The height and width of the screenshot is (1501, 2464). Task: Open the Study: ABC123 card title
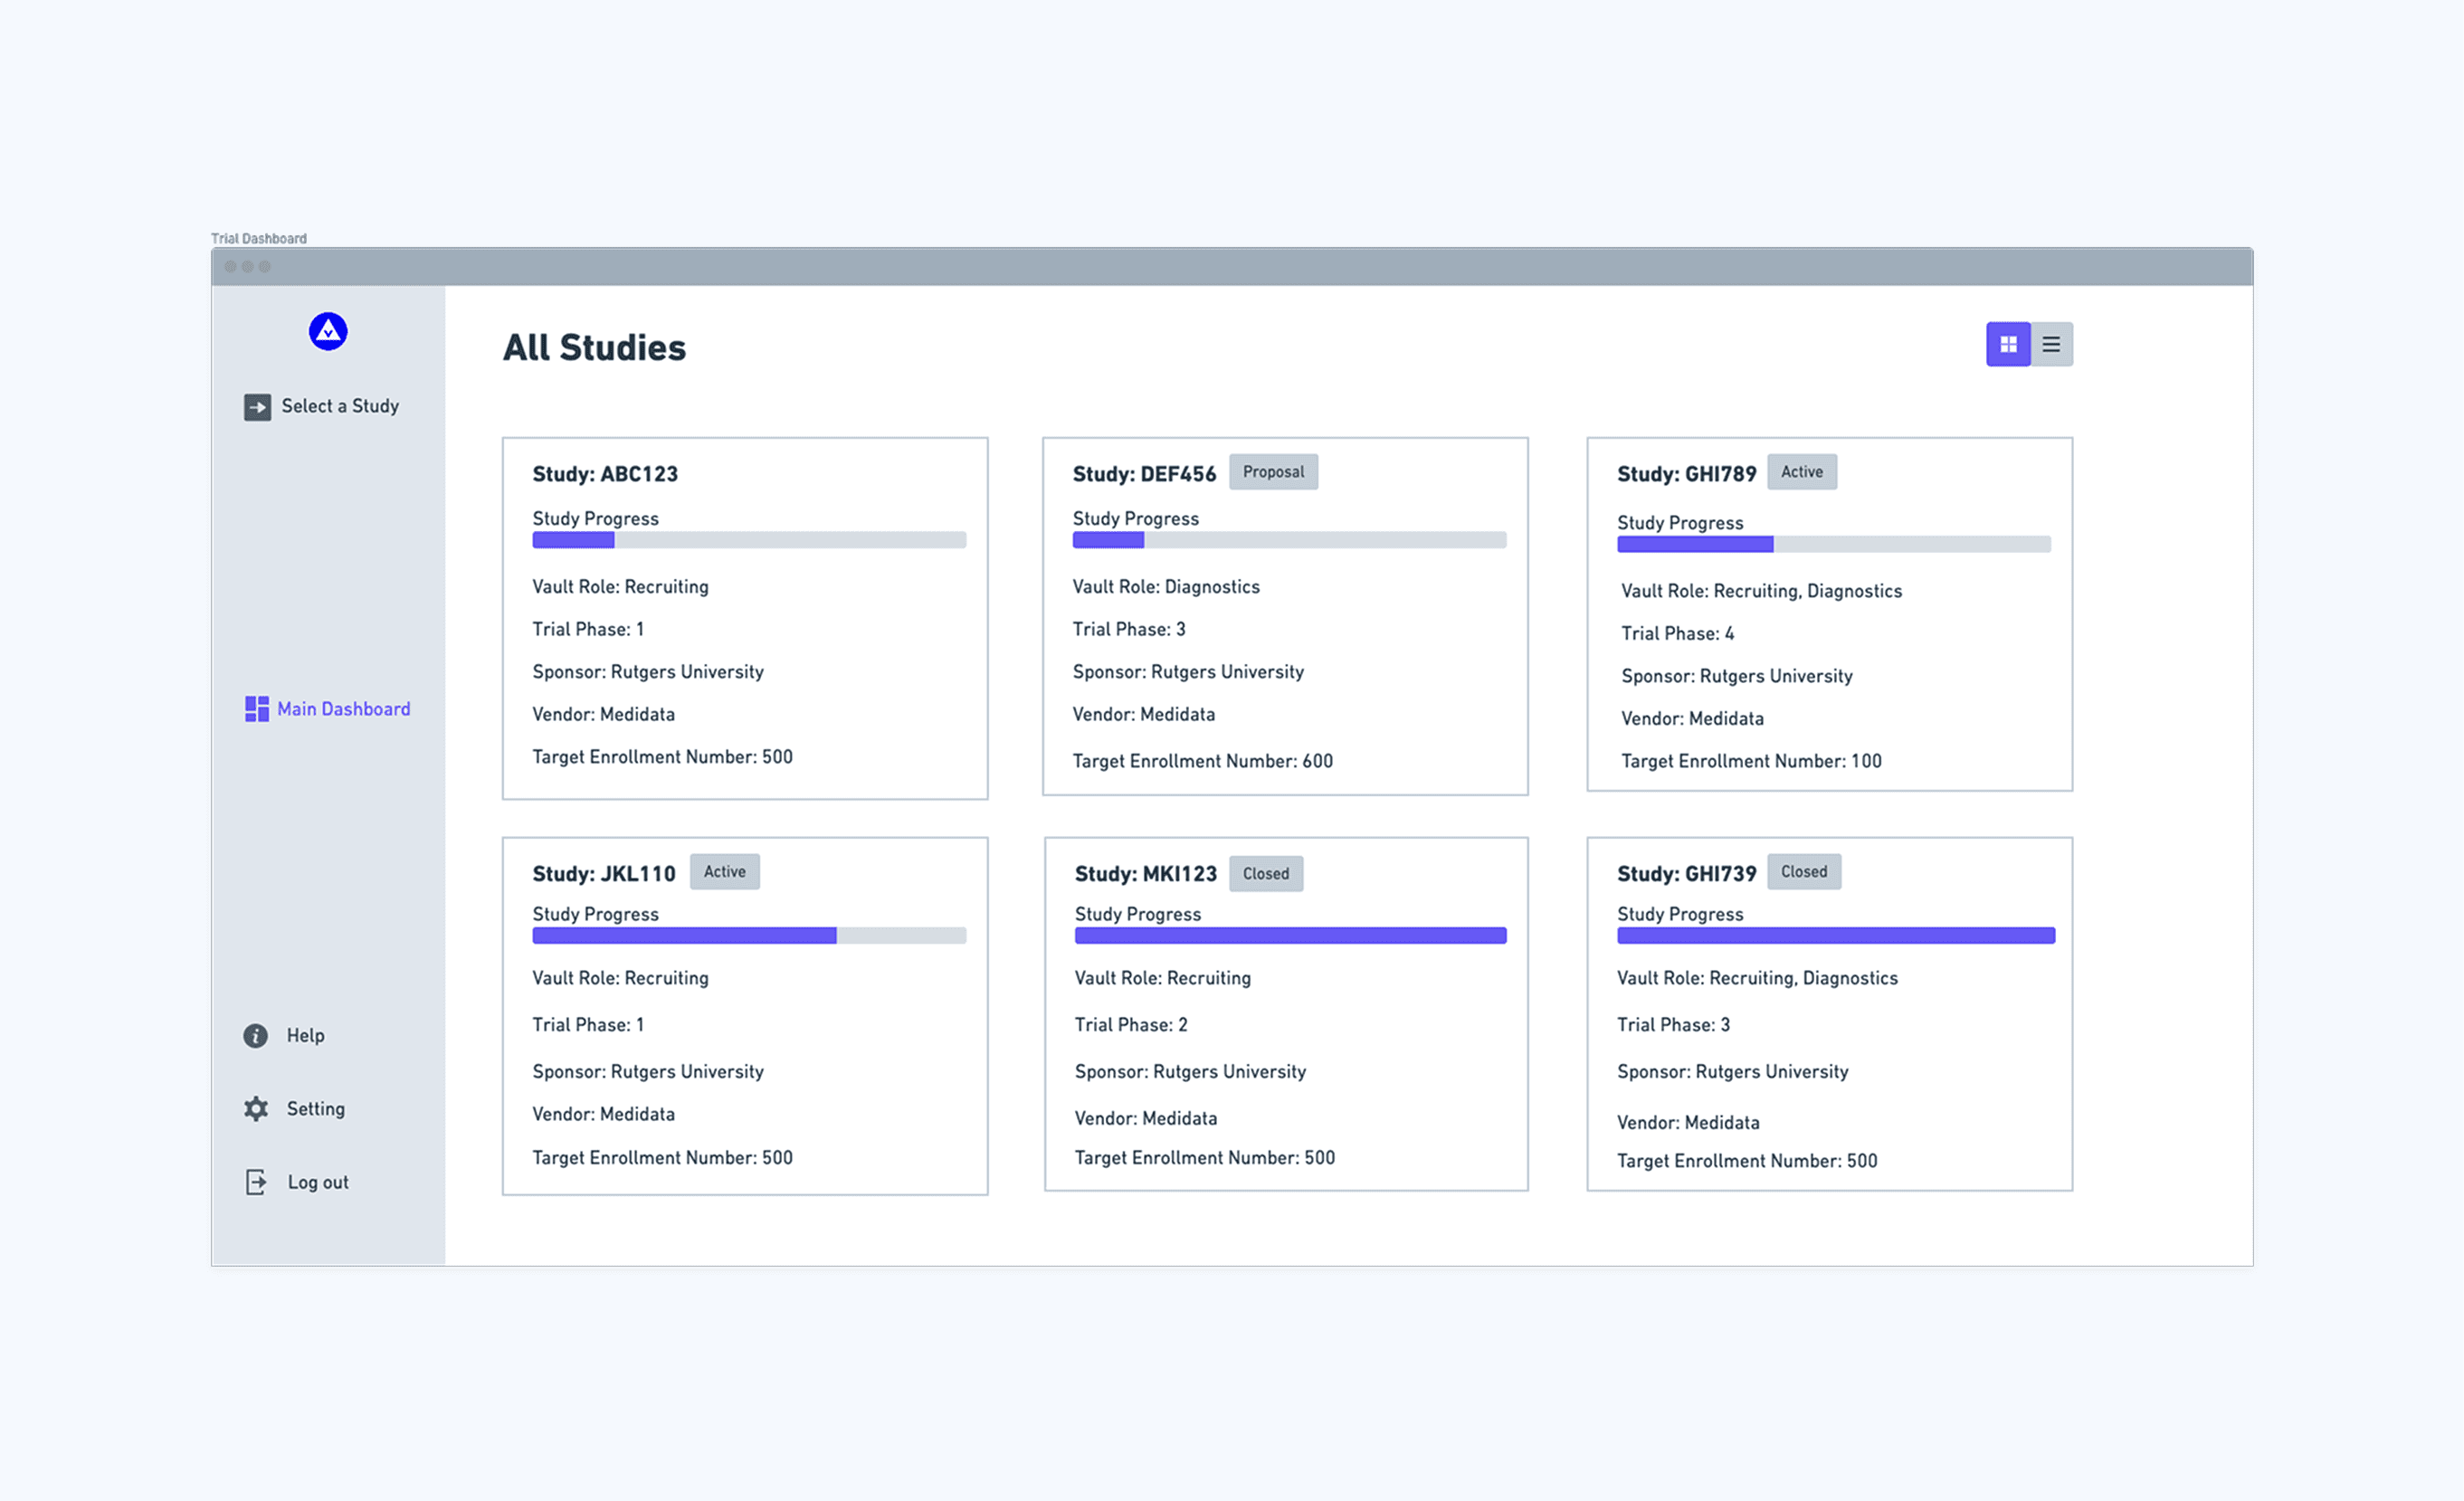point(605,474)
